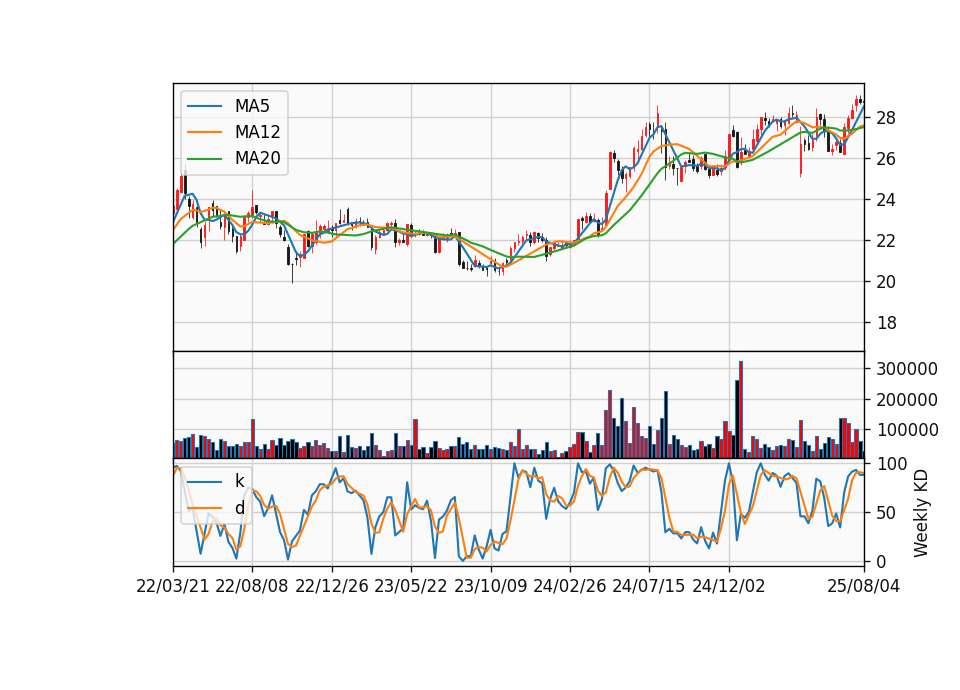The height and width of the screenshot is (690, 960).
Task: Click the blue MA5 legend line sample
Action: click(x=204, y=106)
